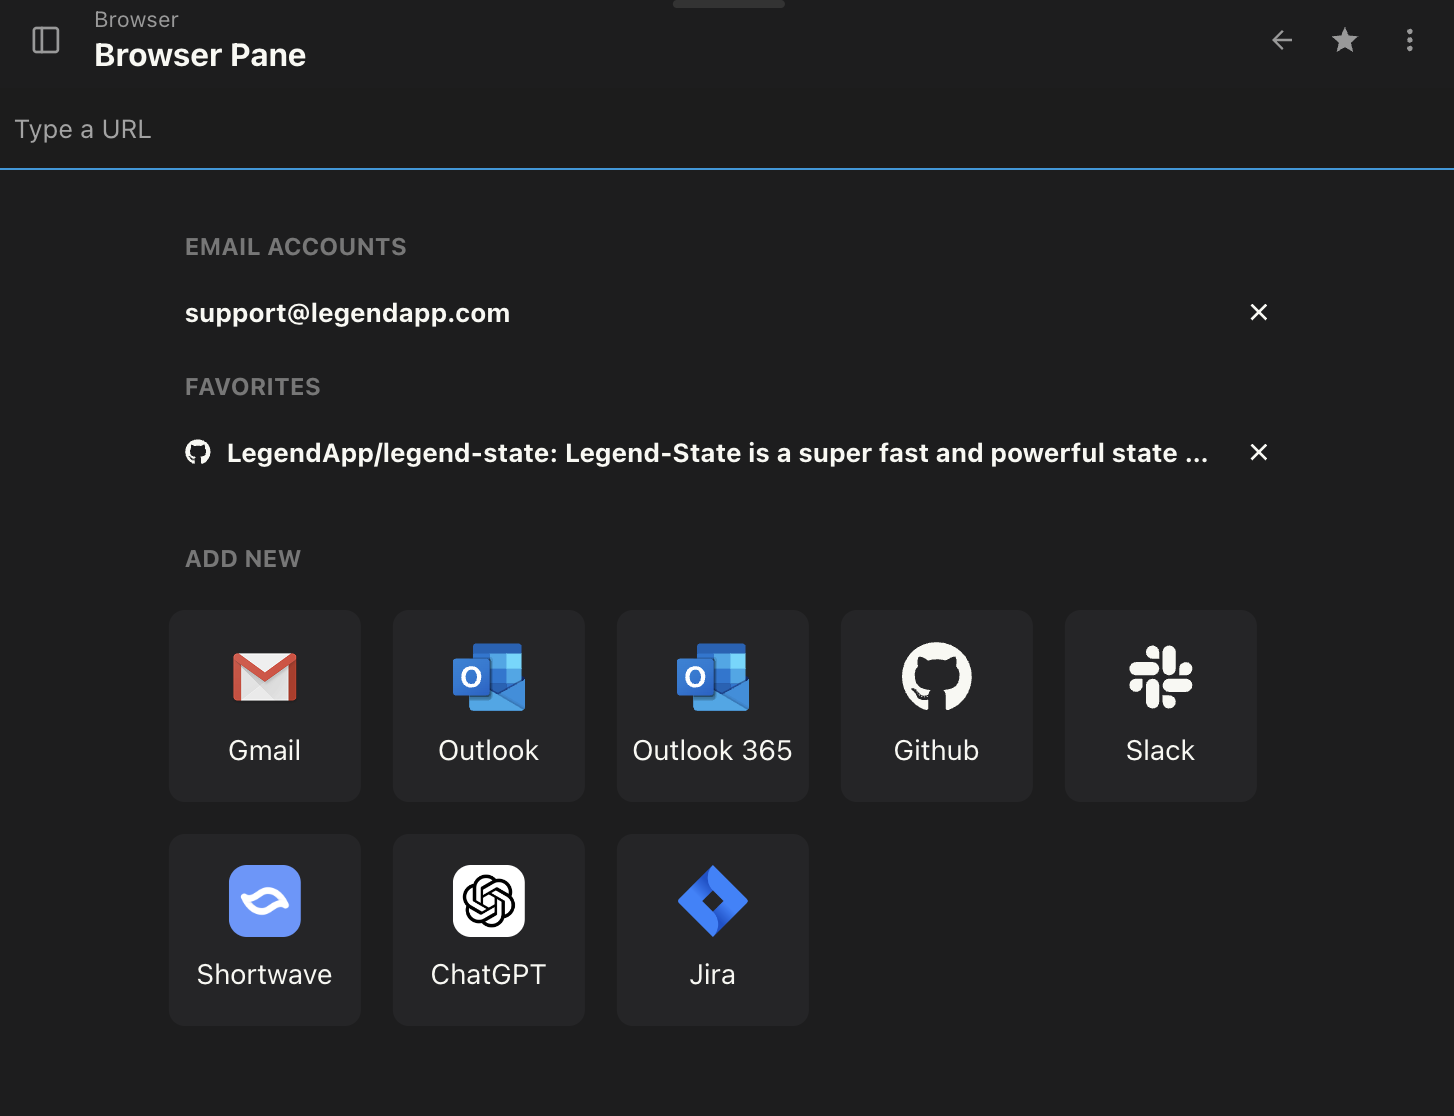Open support@legendapp.com email account
The width and height of the screenshot is (1454, 1116).
click(347, 313)
